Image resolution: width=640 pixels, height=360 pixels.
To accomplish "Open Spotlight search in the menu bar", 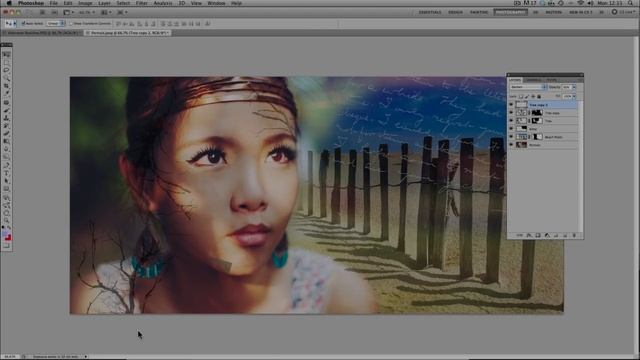I will tap(631, 3).
